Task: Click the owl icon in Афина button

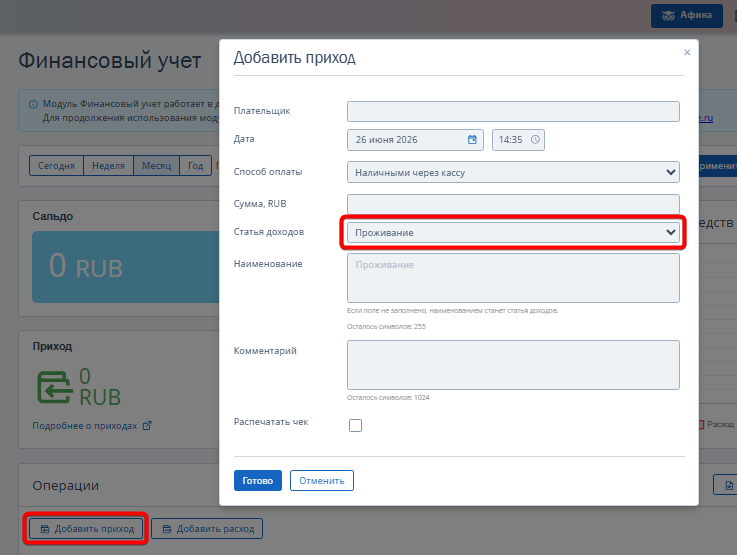Action: point(668,16)
